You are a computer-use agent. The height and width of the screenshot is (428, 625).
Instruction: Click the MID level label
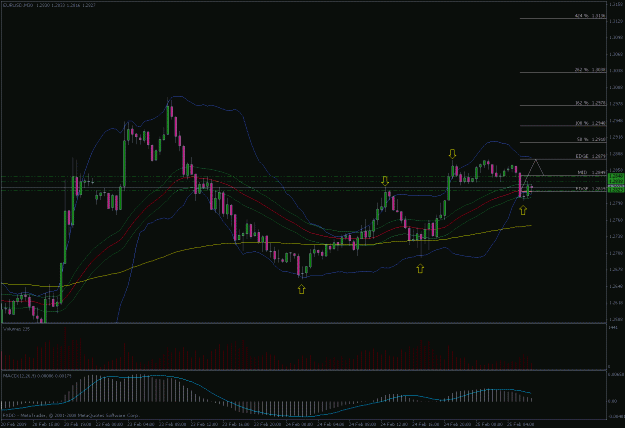click(592, 173)
